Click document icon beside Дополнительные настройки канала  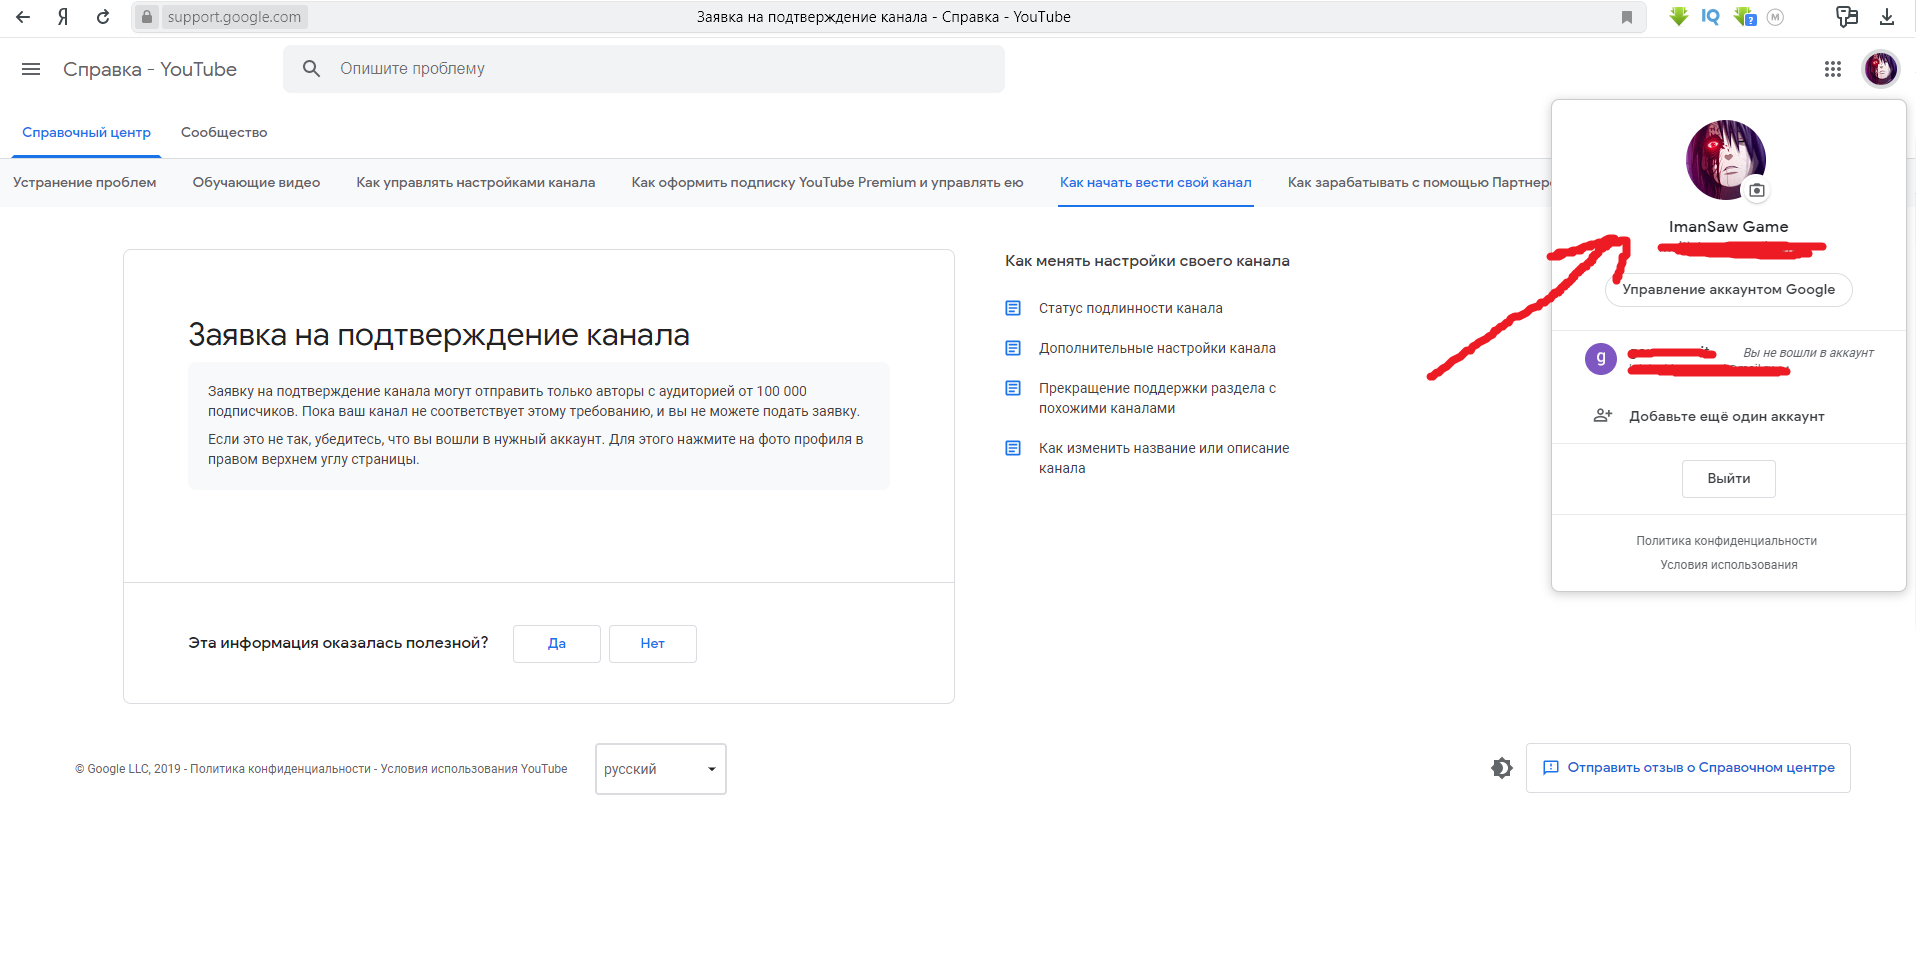[1013, 348]
